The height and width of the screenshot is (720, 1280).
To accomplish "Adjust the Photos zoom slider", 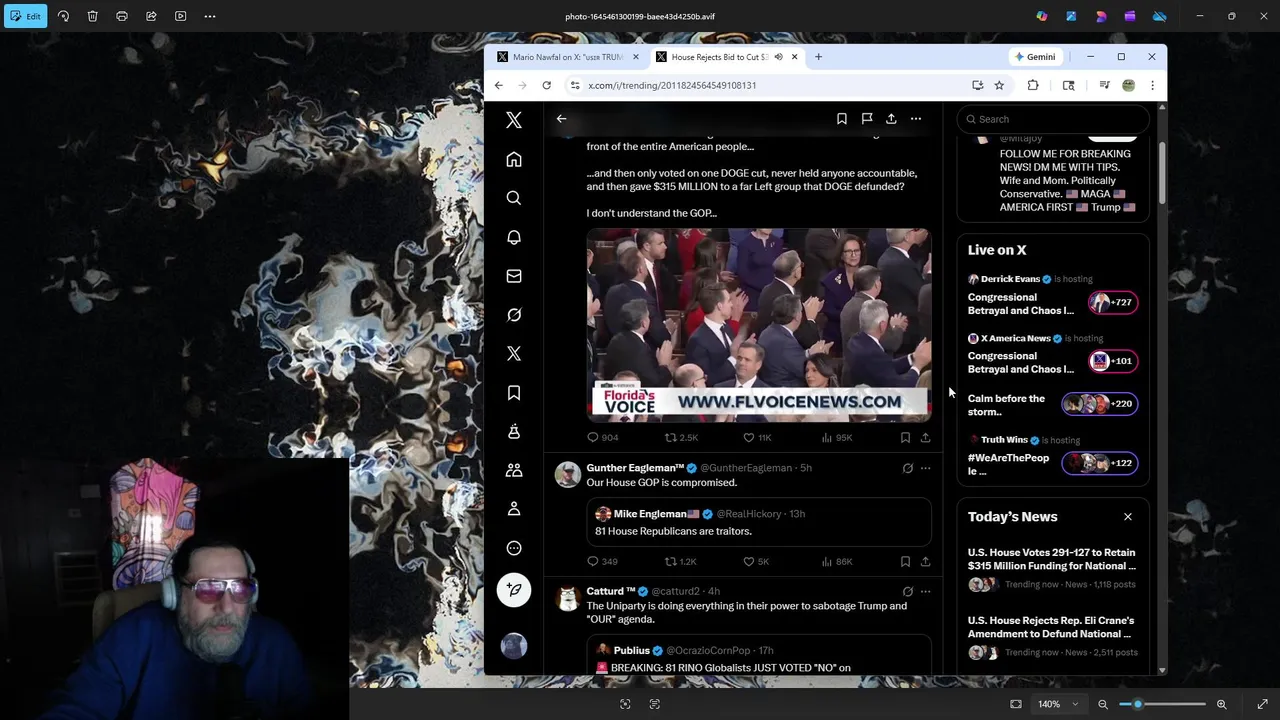I will (x=1163, y=704).
